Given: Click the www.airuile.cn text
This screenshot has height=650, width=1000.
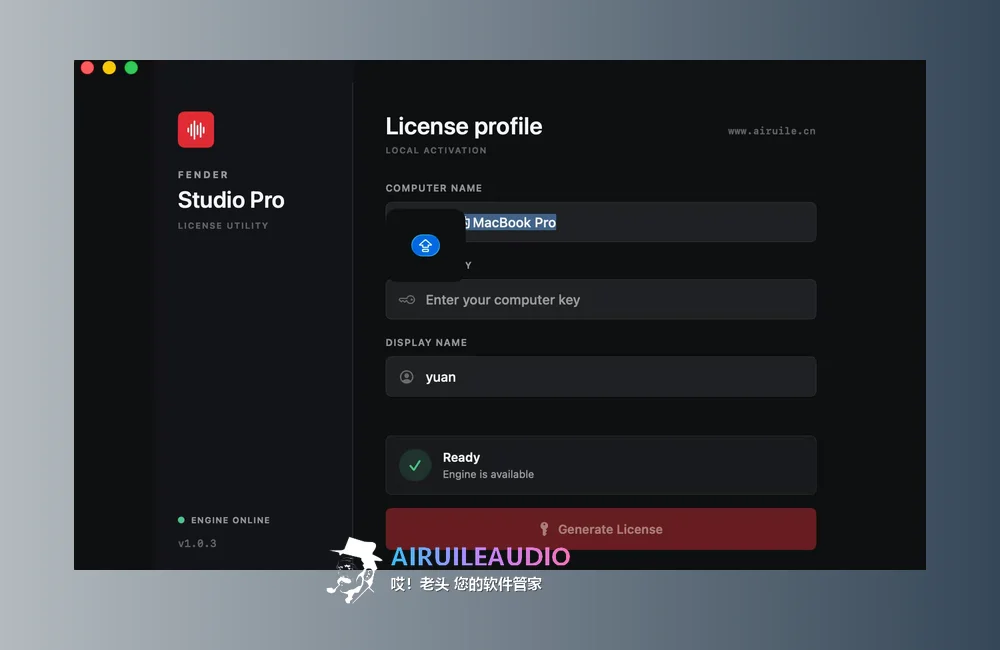Looking at the screenshot, I should (772, 131).
